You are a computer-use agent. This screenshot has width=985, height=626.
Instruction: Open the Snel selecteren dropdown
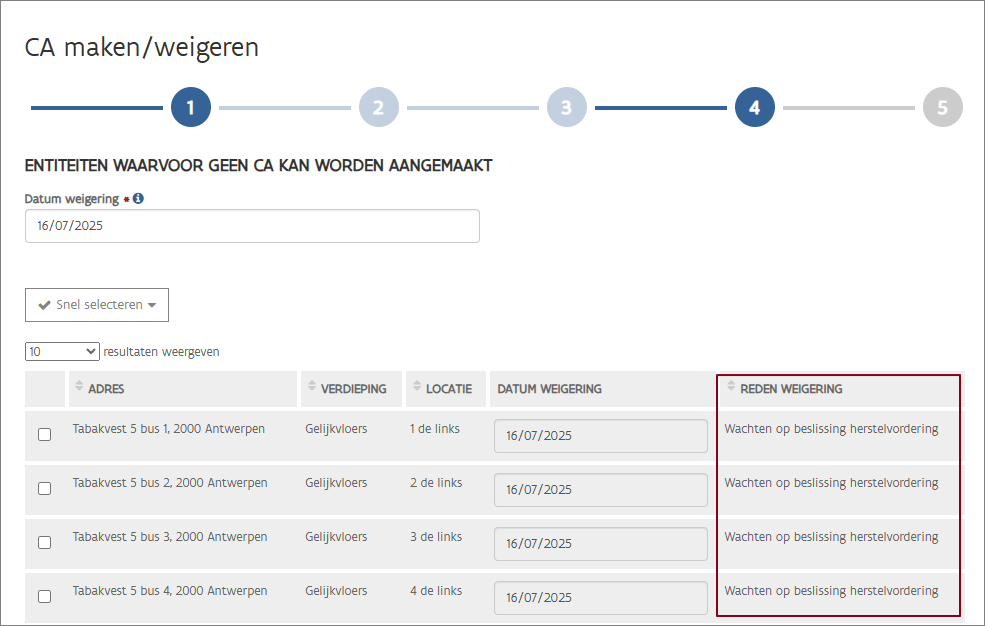pyautogui.click(x=97, y=305)
